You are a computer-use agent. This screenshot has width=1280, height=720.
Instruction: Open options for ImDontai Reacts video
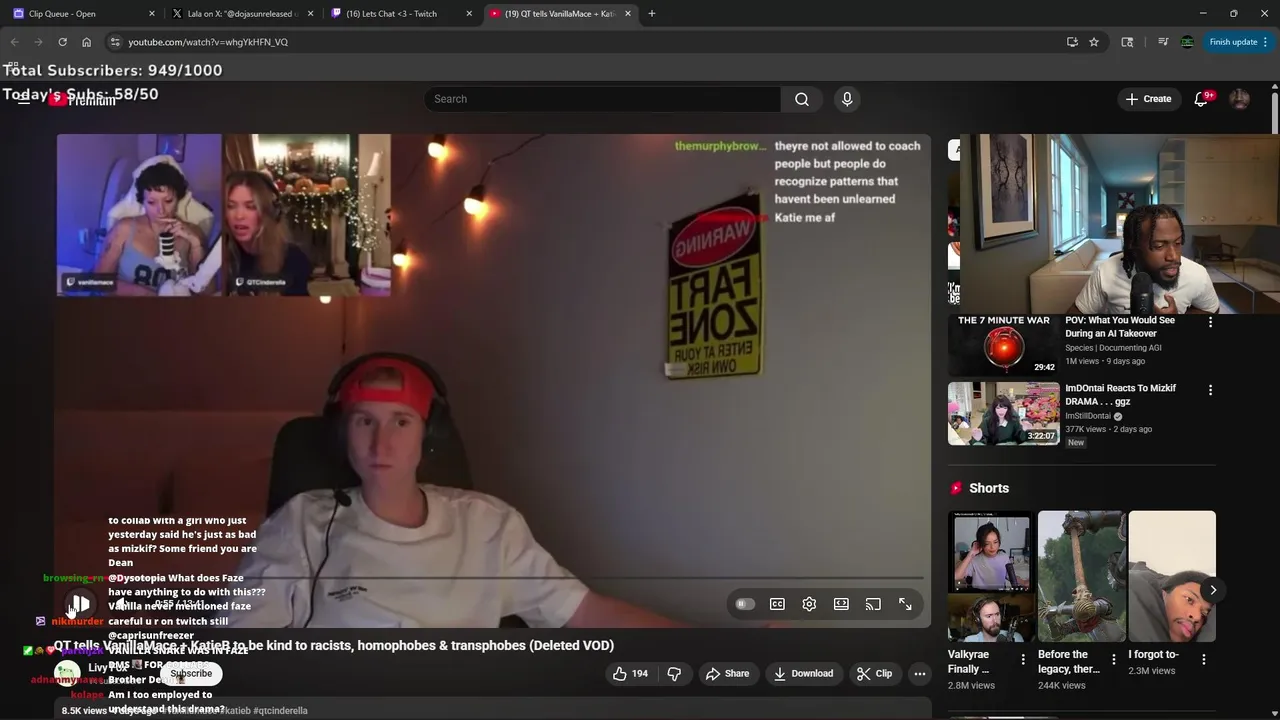1210,389
